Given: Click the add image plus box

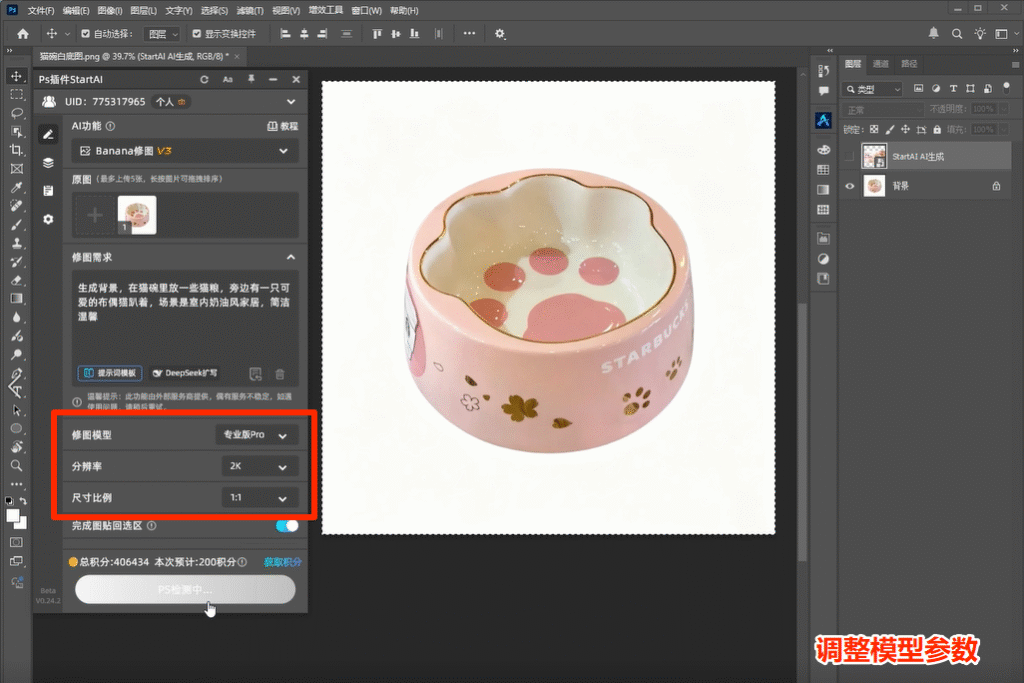Looking at the screenshot, I should tap(95, 215).
